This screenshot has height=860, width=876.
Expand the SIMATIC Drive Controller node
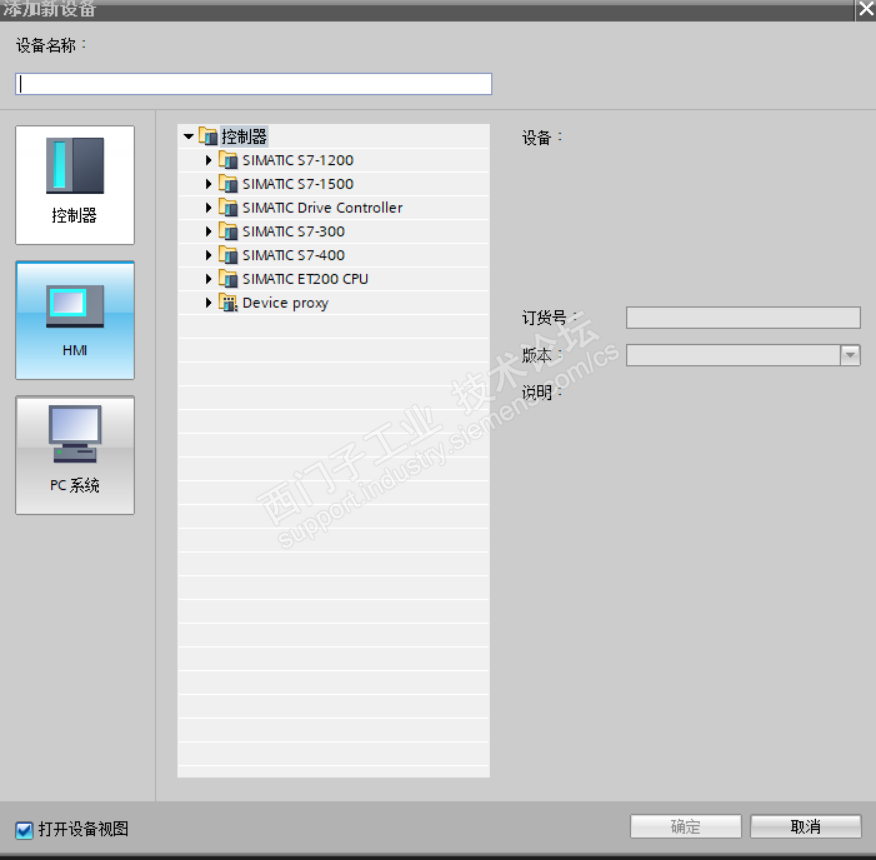tap(208, 208)
